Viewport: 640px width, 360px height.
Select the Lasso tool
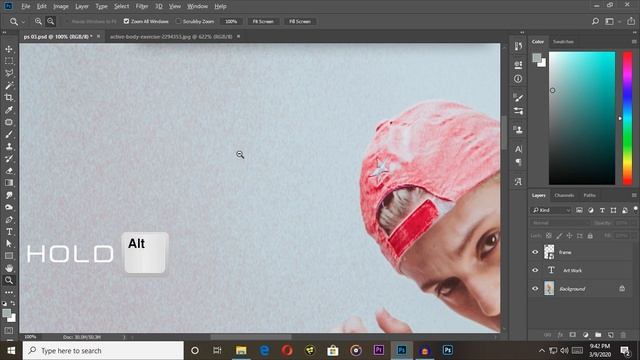pyautogui.click(x=9, y=73)
